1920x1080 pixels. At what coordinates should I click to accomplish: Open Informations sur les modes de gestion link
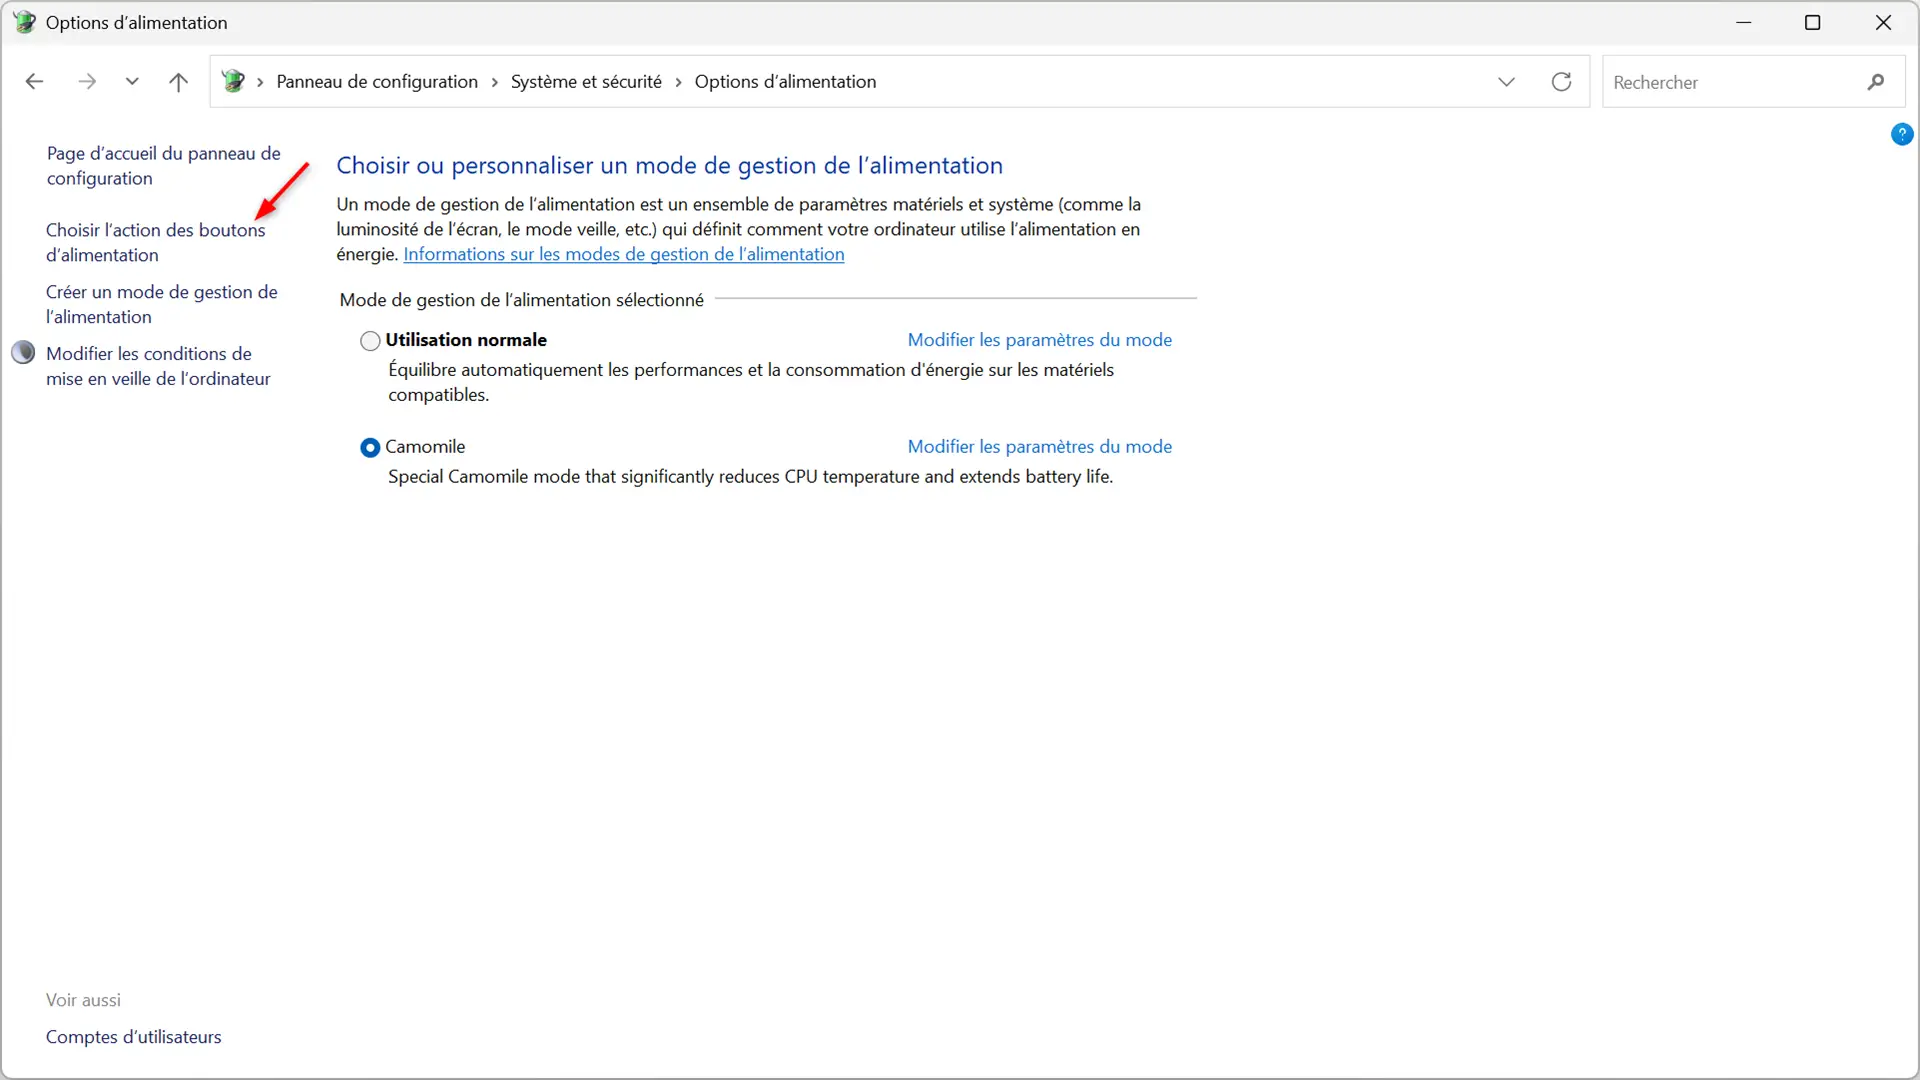pyautogui.click(x=623, y=254)
